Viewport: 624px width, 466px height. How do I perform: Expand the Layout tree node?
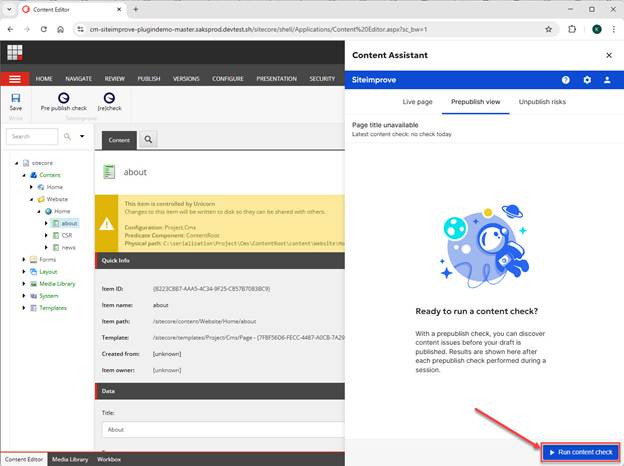click(x=24, y=272)
